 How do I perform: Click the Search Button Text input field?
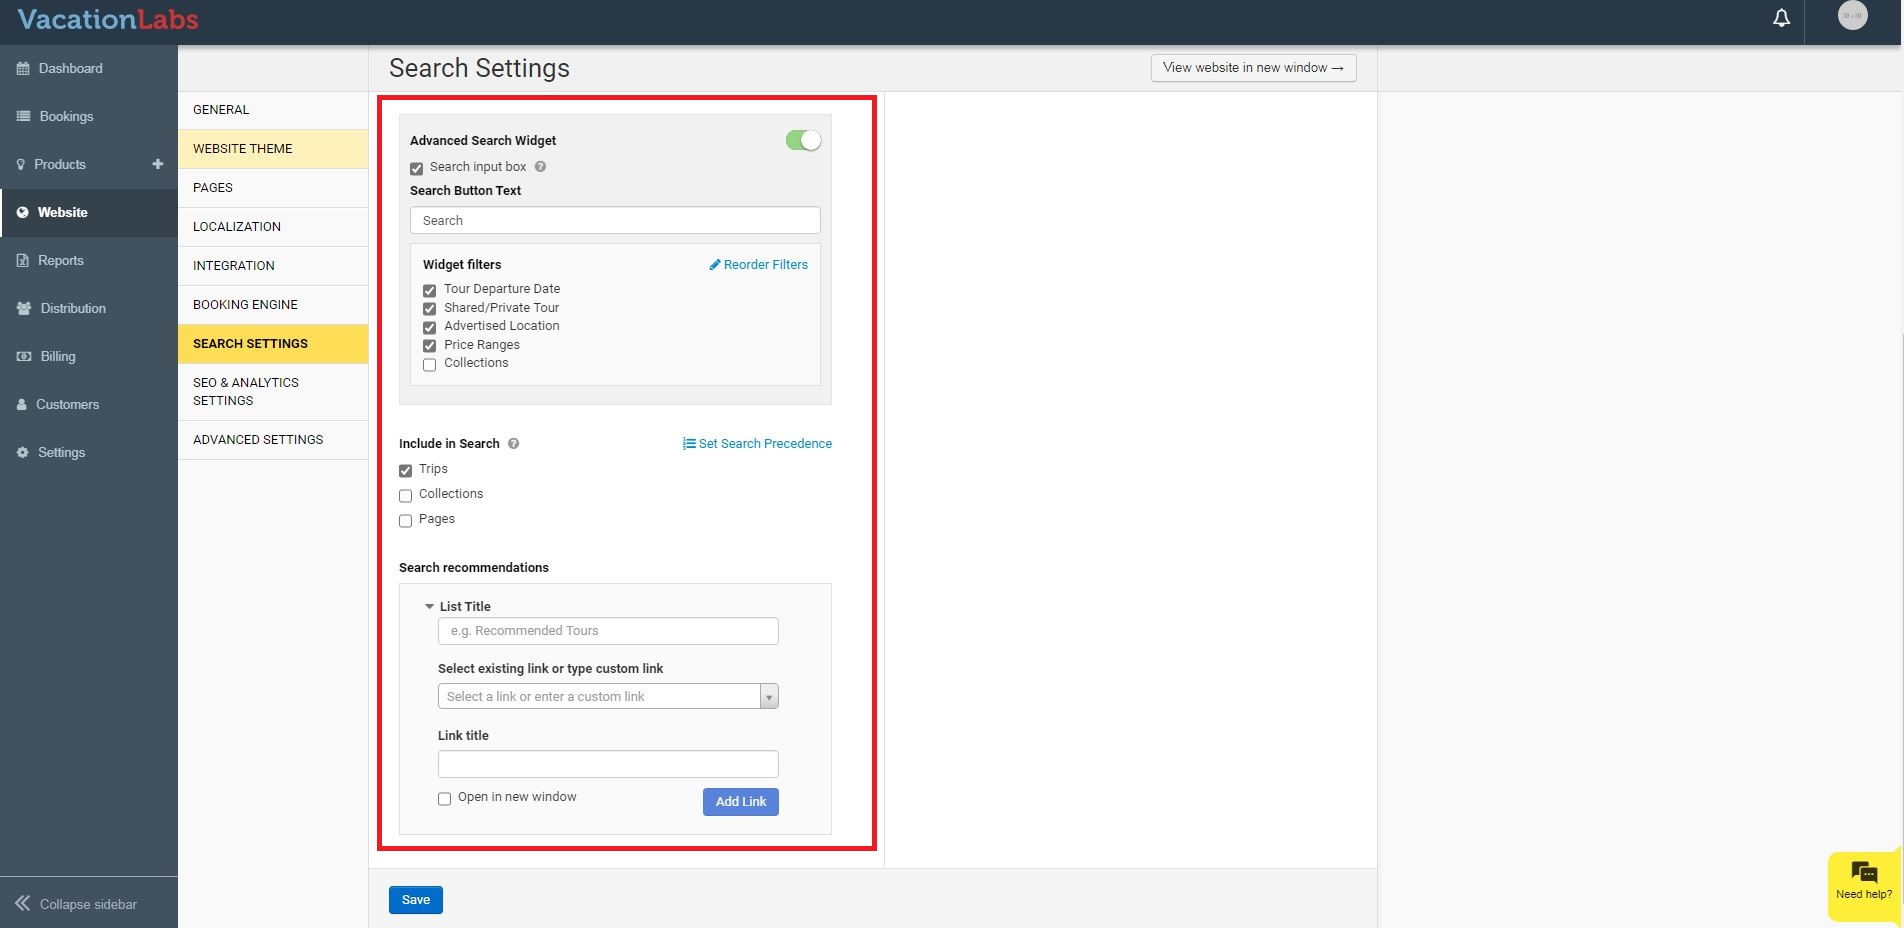tap(615, 221)
